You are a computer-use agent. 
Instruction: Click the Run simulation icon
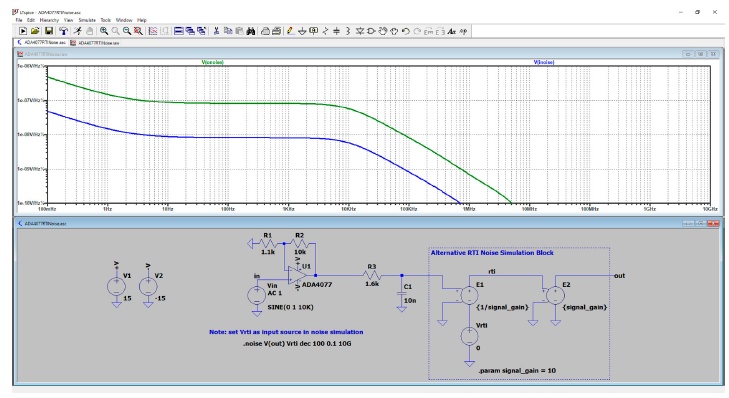(x=23, y=31)
